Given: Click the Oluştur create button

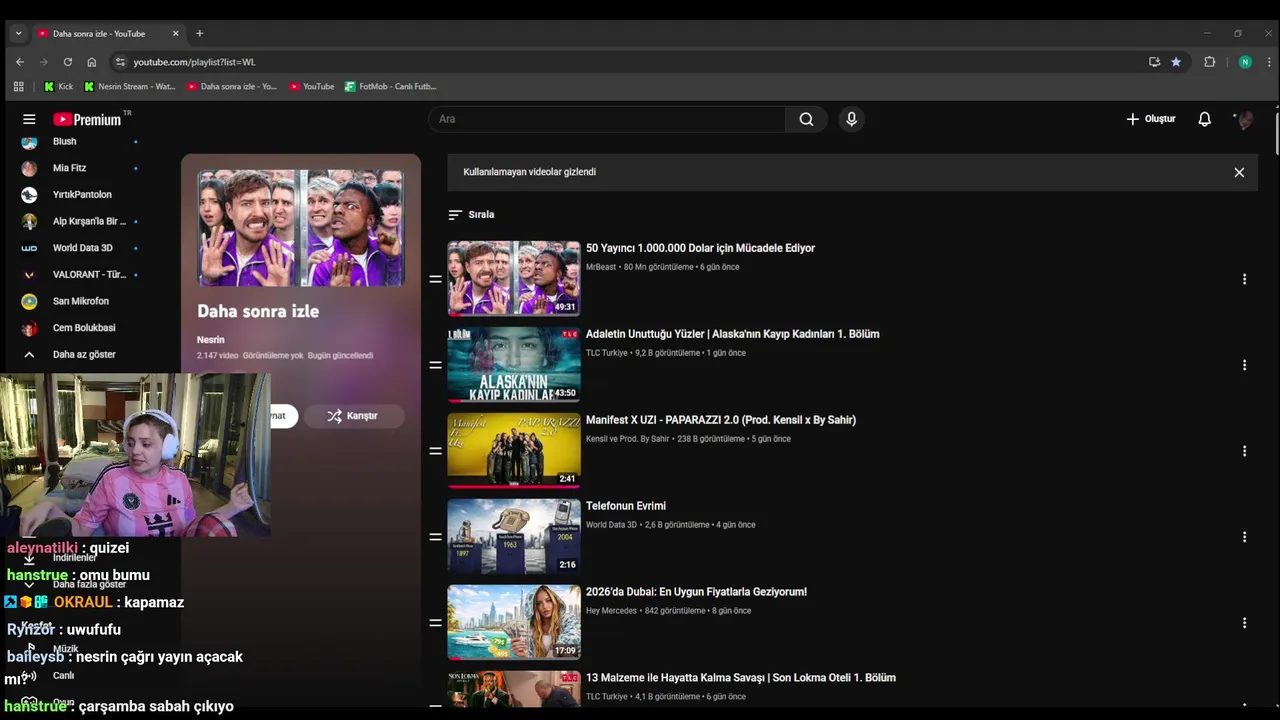Looking at the screenshot, I should click(1150, 119).
